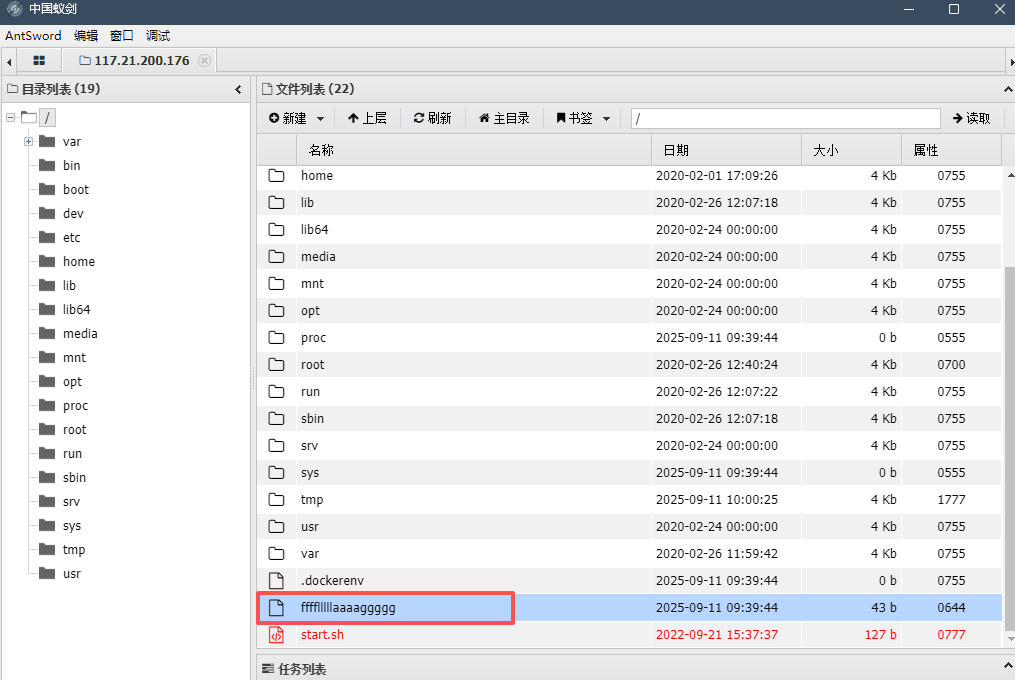The height and width of the screenshot is (680, 1015).
Task: Click the .dockerenv file icon
Action: 277,580
